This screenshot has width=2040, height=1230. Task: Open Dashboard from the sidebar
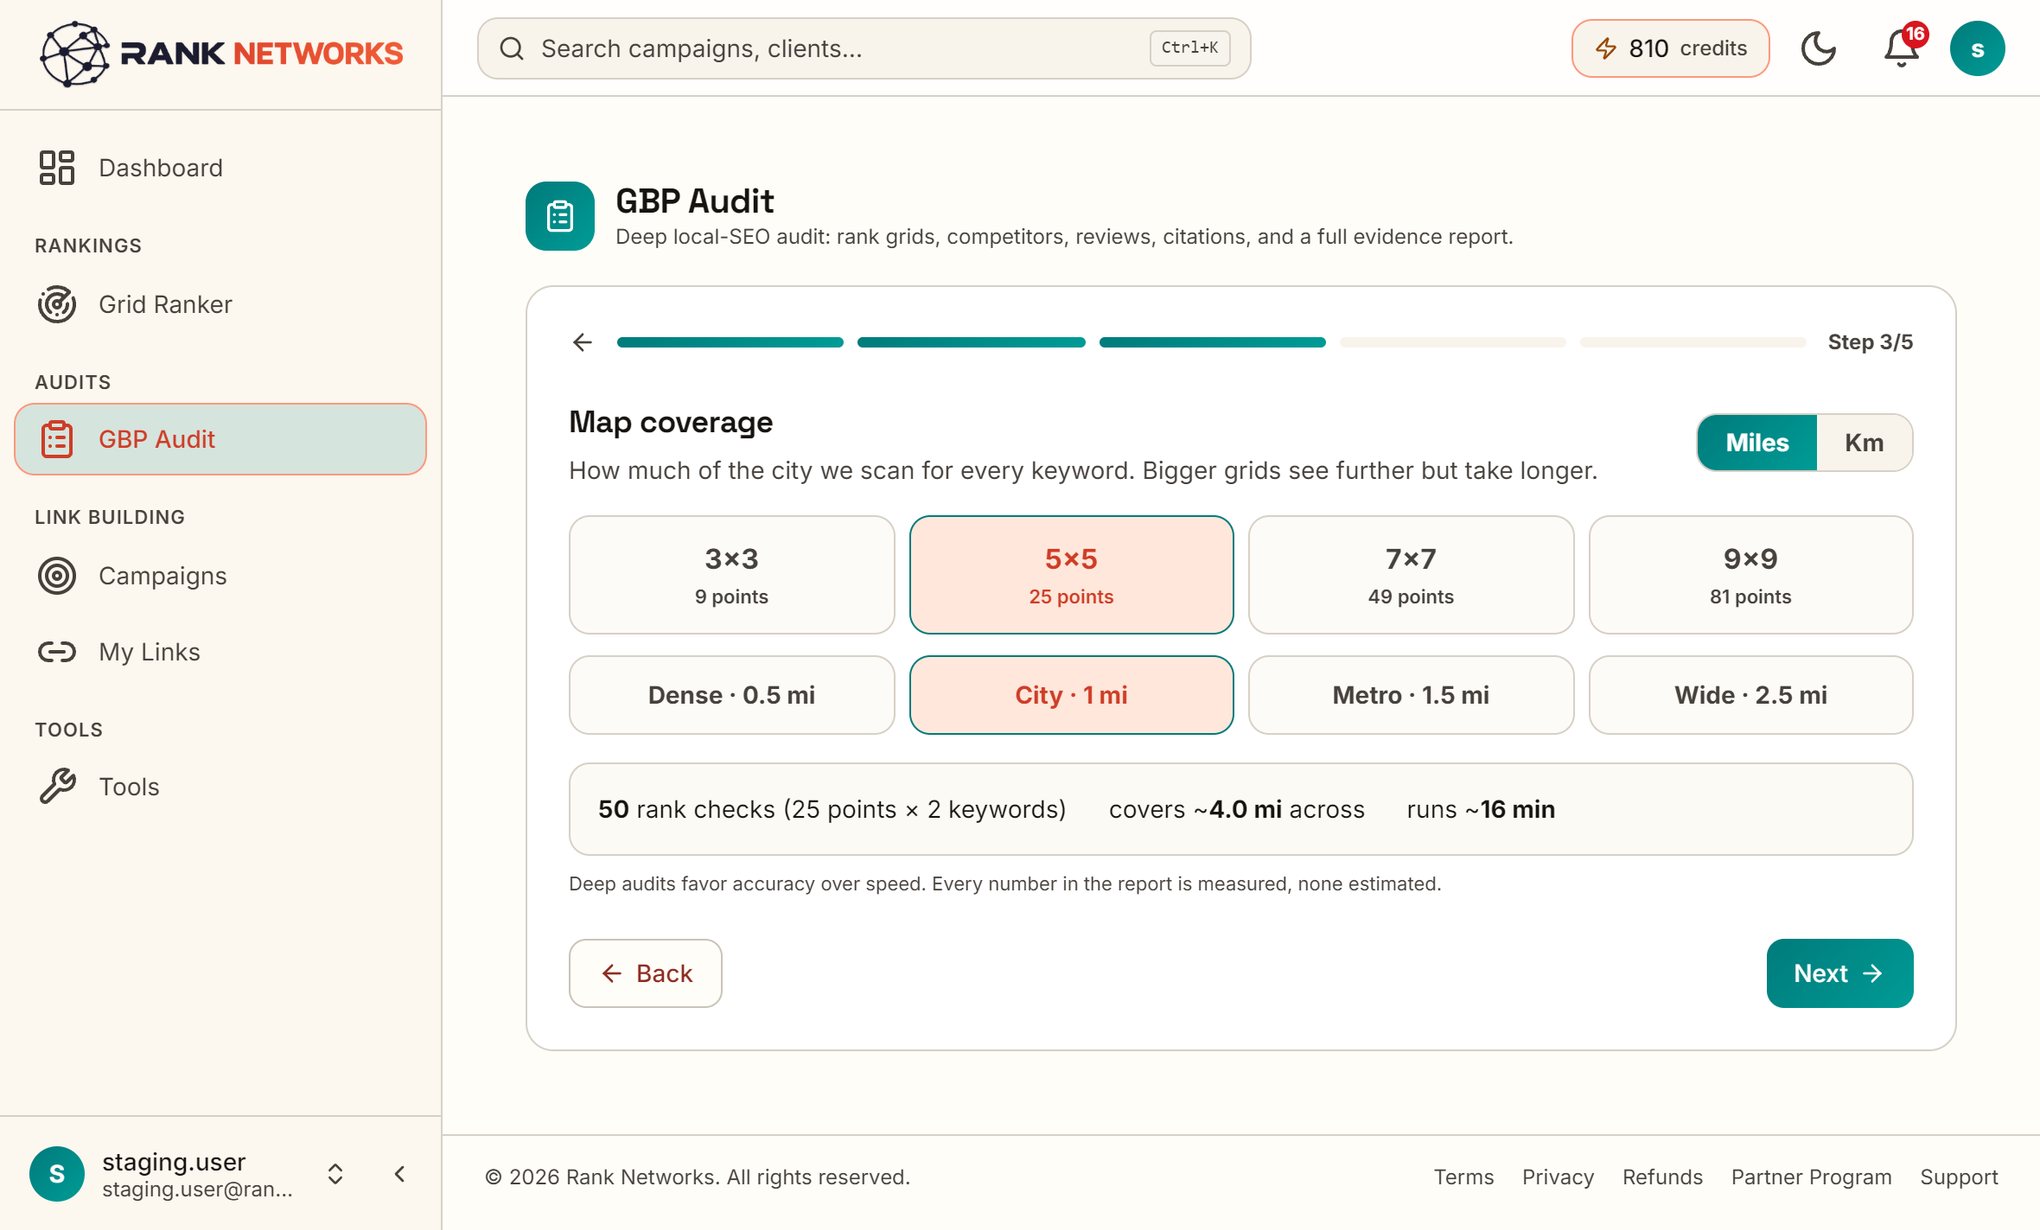point(220,168)
